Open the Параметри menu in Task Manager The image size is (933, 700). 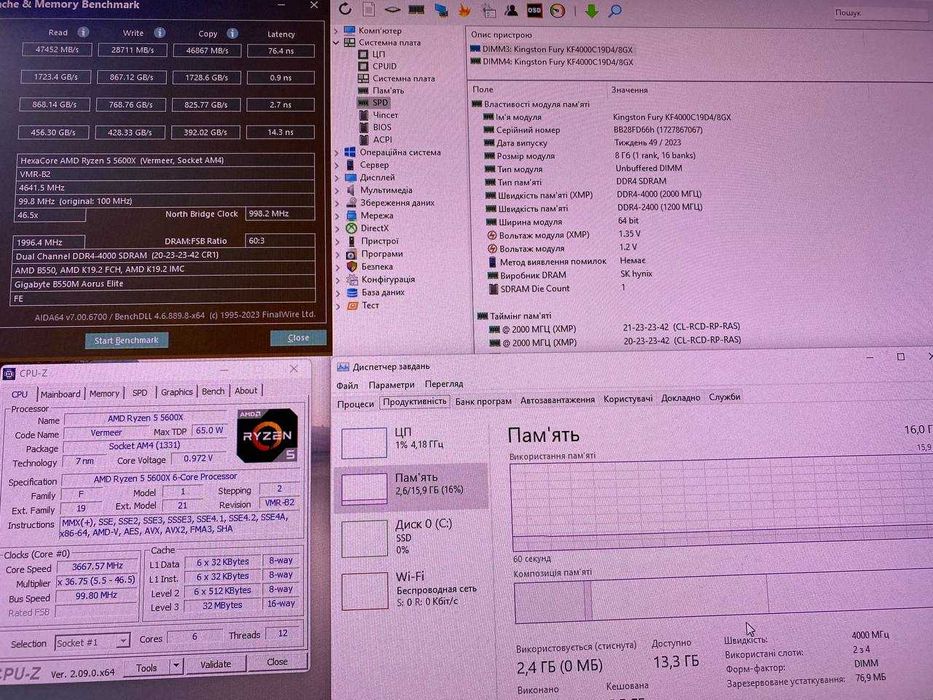[x=392, y=385]
